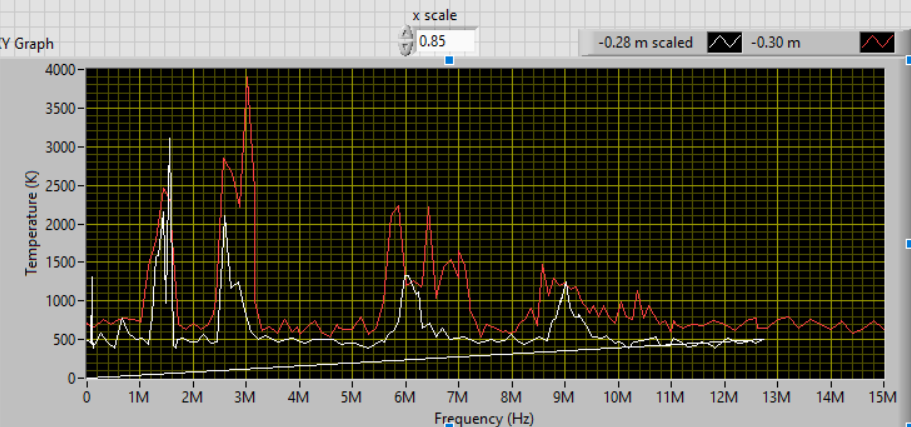The width and height of the screenshot is (911, 427).
Task: Open the red plot style icon in legend
Action: click(x=877, y=42)
